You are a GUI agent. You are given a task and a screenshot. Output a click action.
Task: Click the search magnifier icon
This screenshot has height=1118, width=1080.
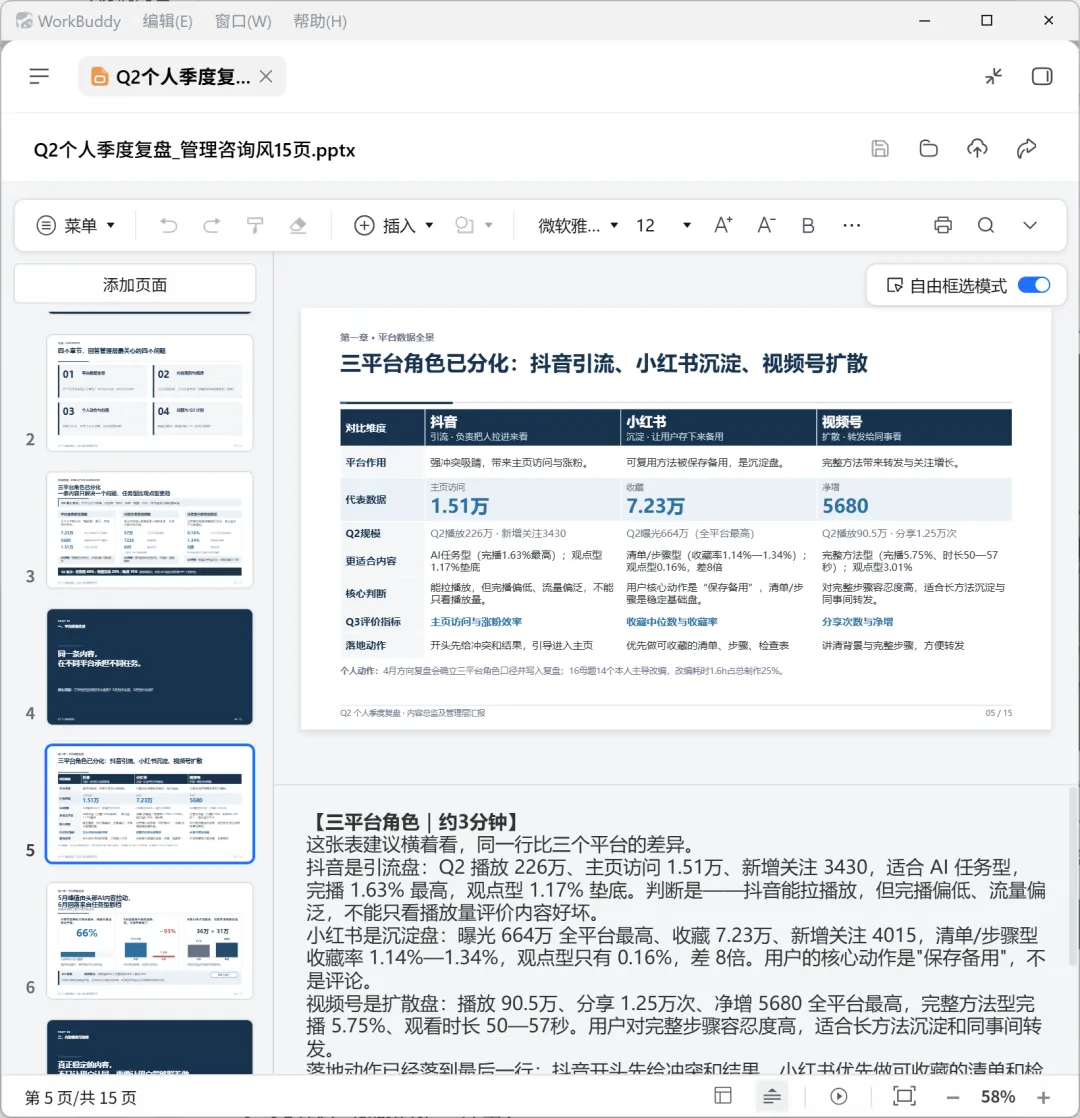[x=986, y=225]
